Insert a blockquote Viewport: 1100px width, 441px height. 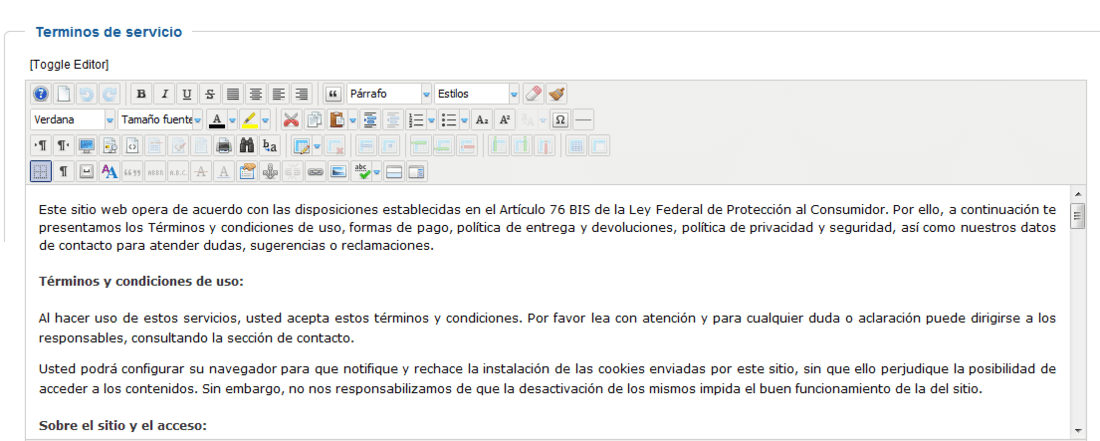pos(334,93)
